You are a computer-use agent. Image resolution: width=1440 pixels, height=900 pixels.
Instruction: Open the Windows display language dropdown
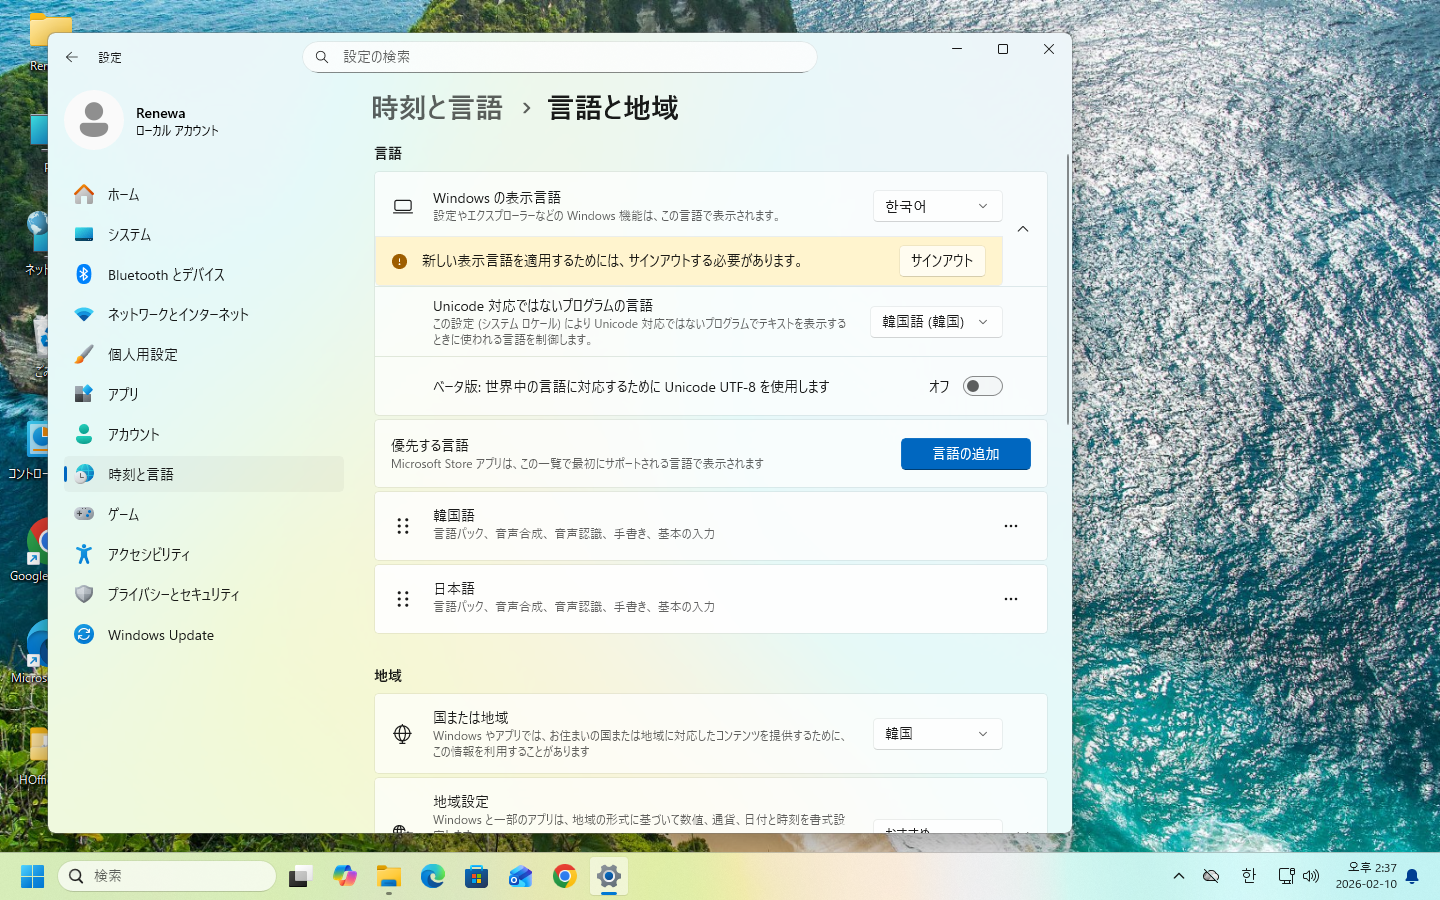pos(936,206)
